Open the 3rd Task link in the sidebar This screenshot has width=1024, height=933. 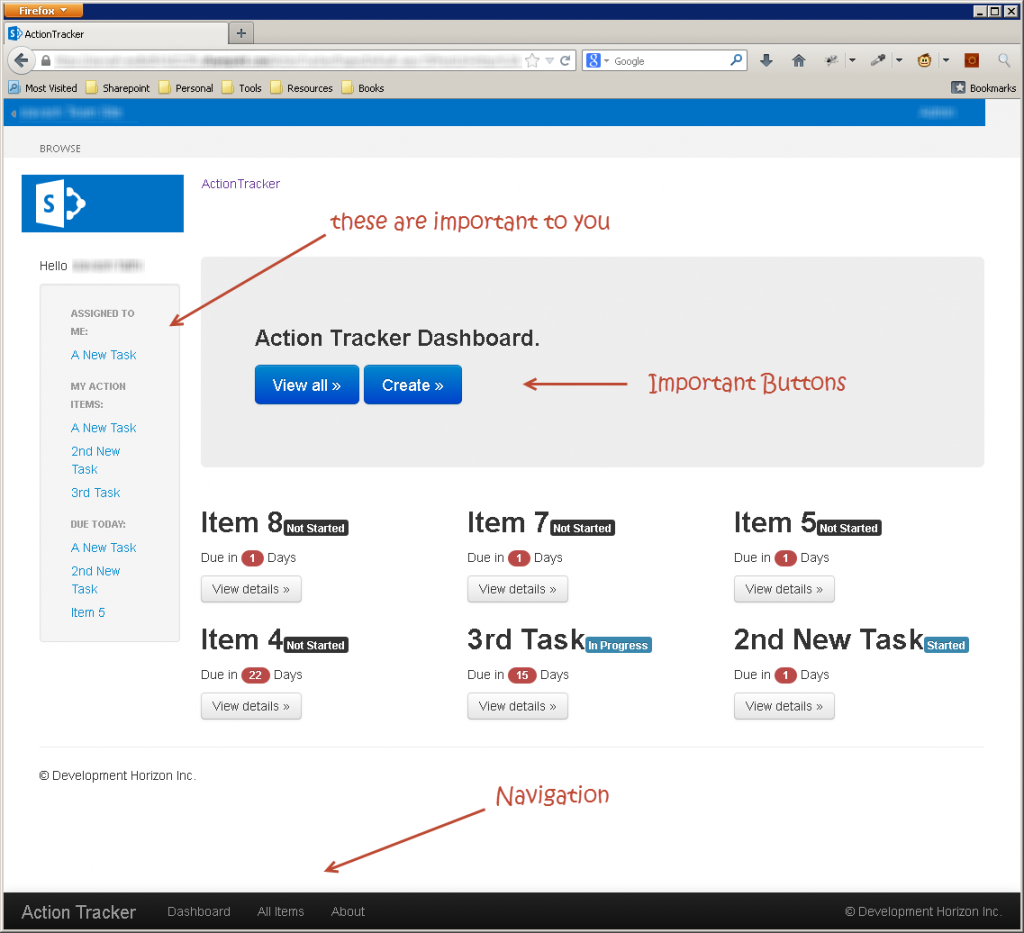click(95, 492)
